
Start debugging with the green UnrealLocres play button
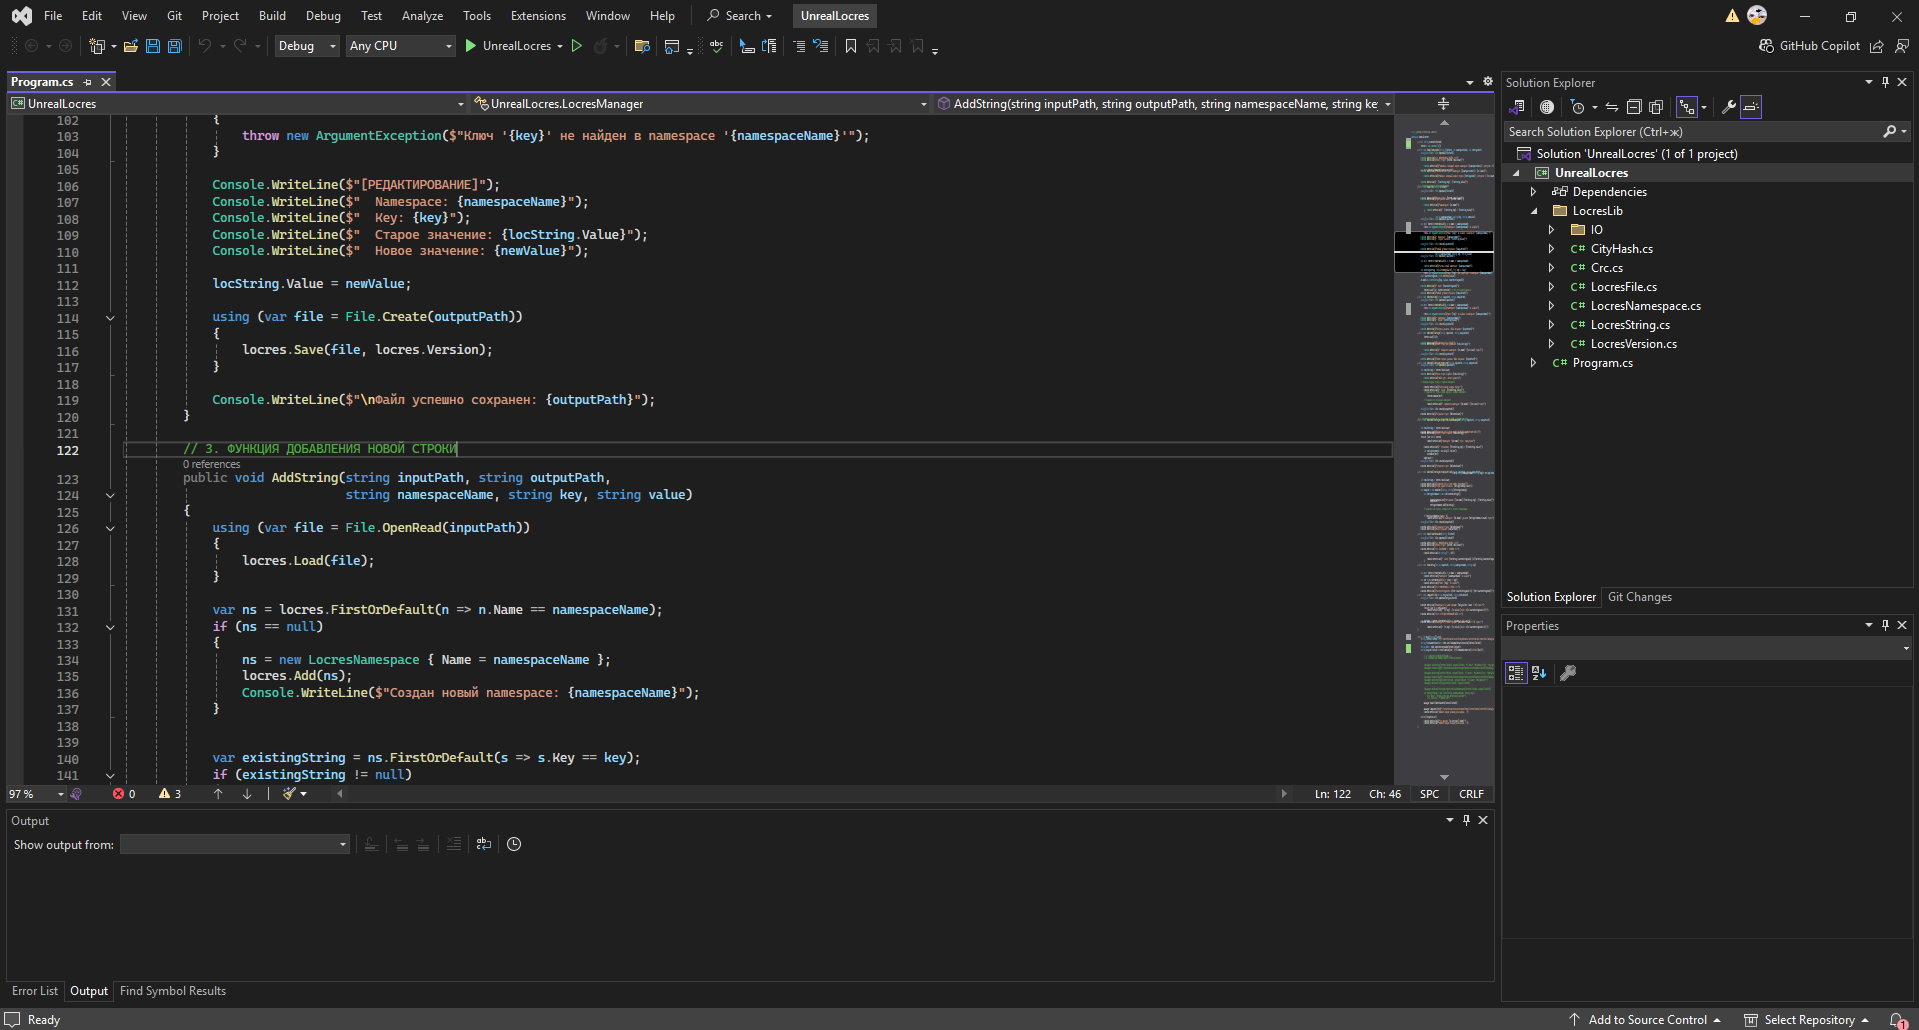coord(471,46)
